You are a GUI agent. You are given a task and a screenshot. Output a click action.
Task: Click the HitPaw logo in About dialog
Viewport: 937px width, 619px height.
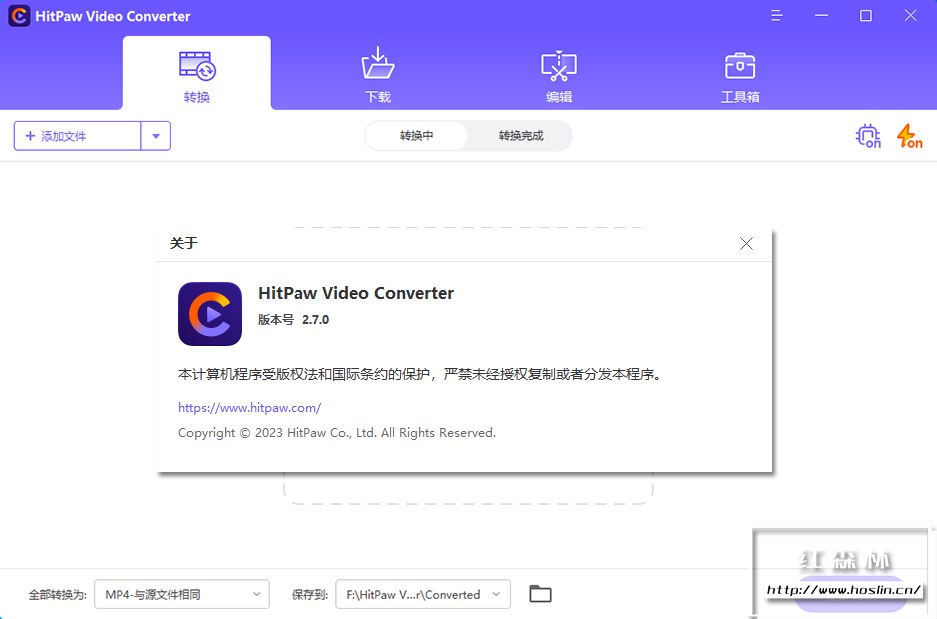tap(210, 314)
